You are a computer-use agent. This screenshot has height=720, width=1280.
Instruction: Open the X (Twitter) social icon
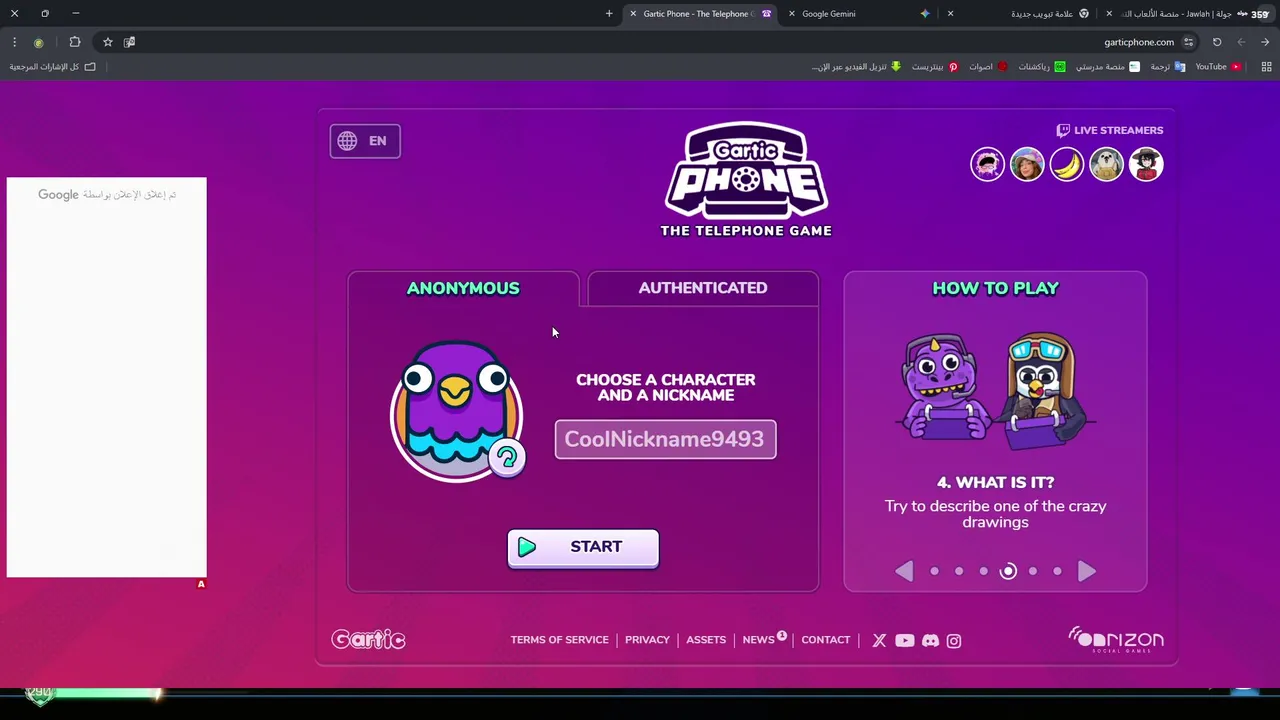[x=879, y=641]
